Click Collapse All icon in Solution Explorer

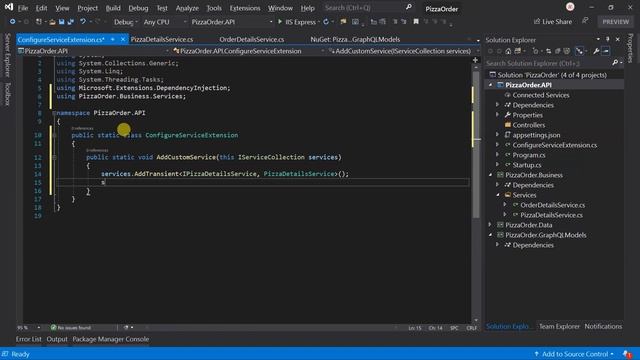pos(558,51)
